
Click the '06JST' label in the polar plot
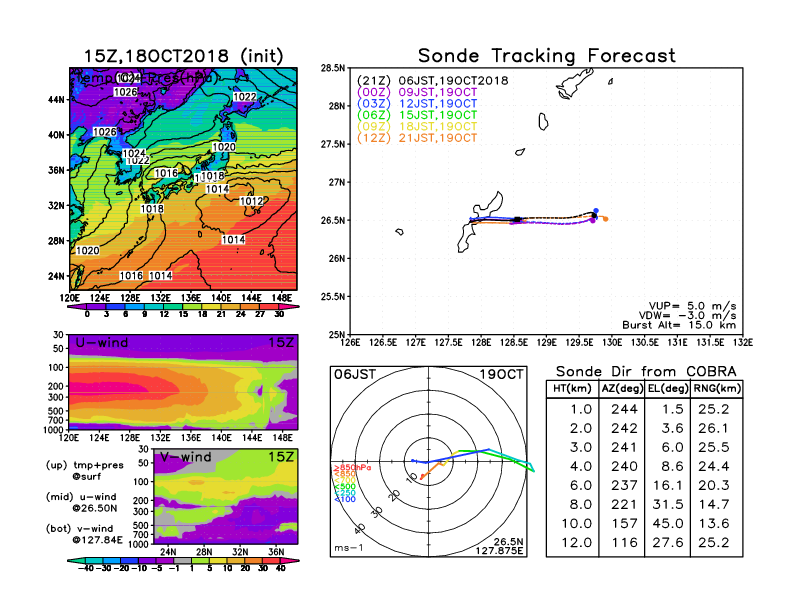(355, 374)
